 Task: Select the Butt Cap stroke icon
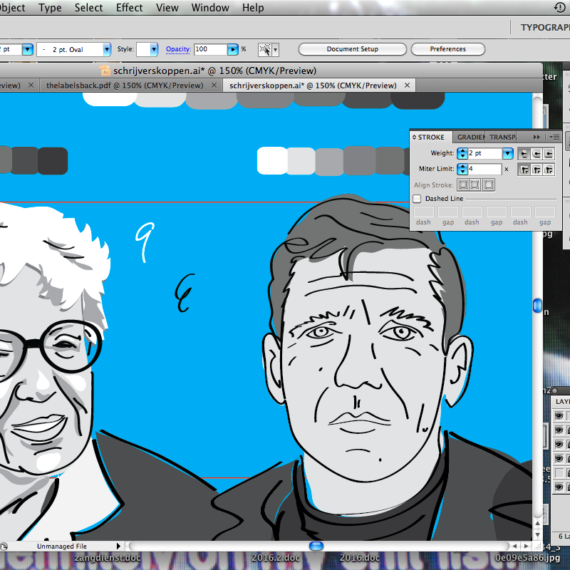pyautogui.click(x=523, y=154)
